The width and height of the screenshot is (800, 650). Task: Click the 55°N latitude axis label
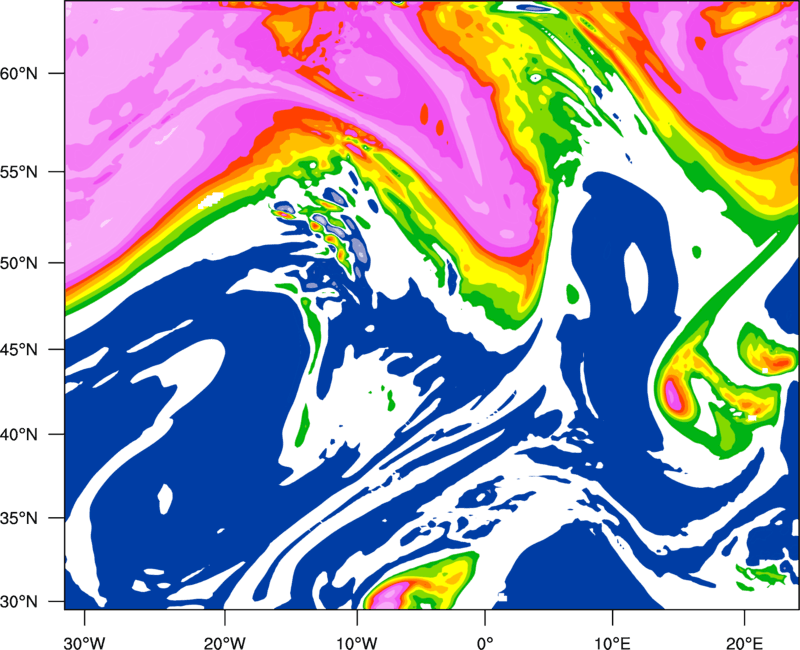tap(19, 172)
